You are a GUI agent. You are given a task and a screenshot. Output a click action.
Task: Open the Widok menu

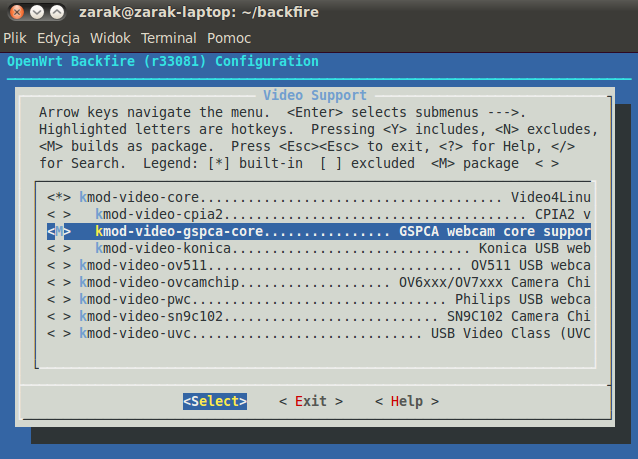pyautogui.click(x=110, y=38)
